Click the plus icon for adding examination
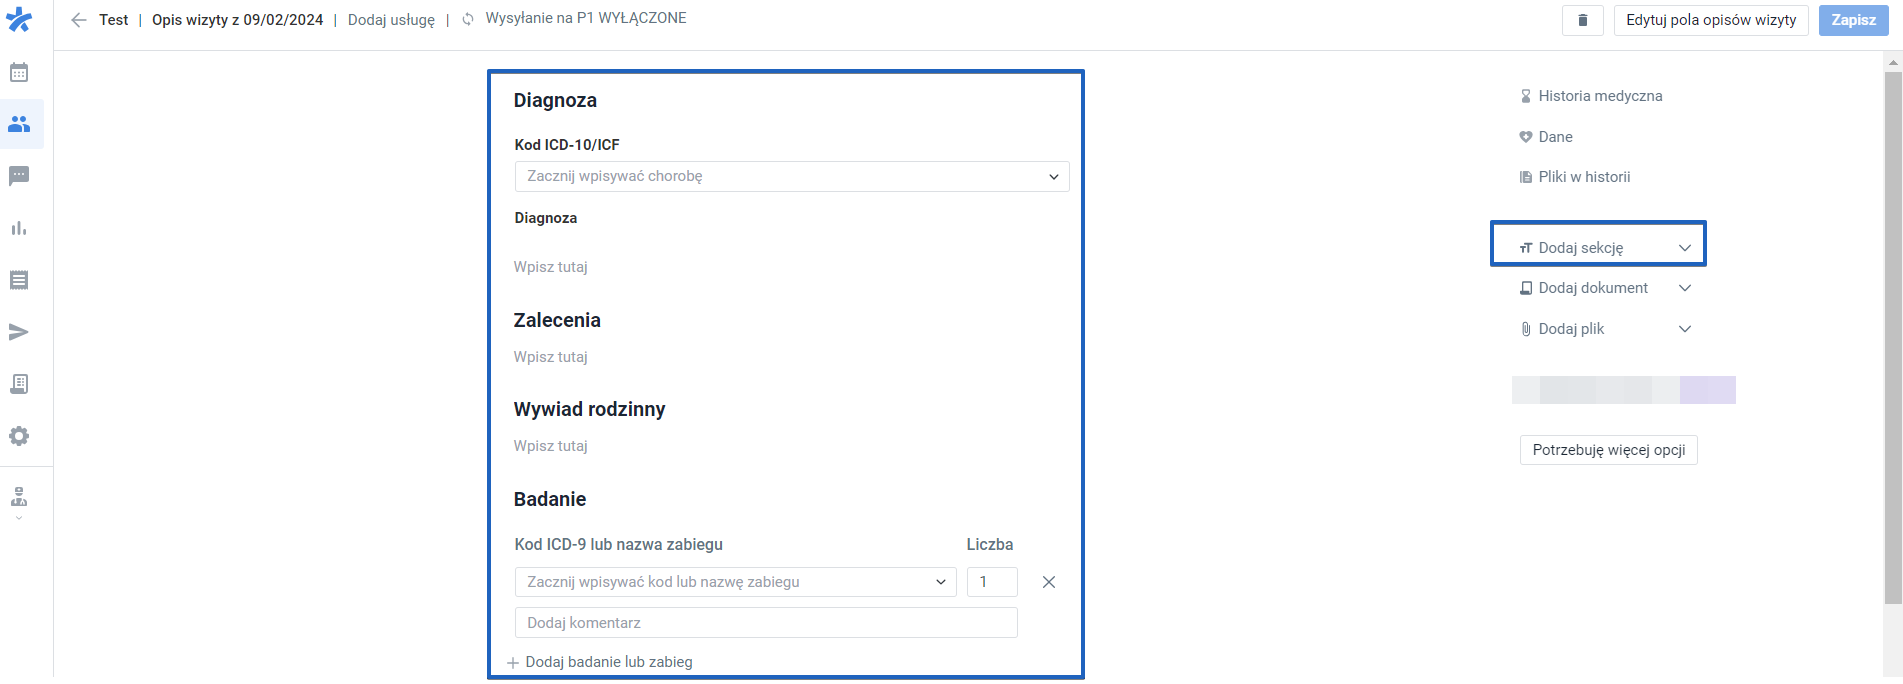 point(513,663)
